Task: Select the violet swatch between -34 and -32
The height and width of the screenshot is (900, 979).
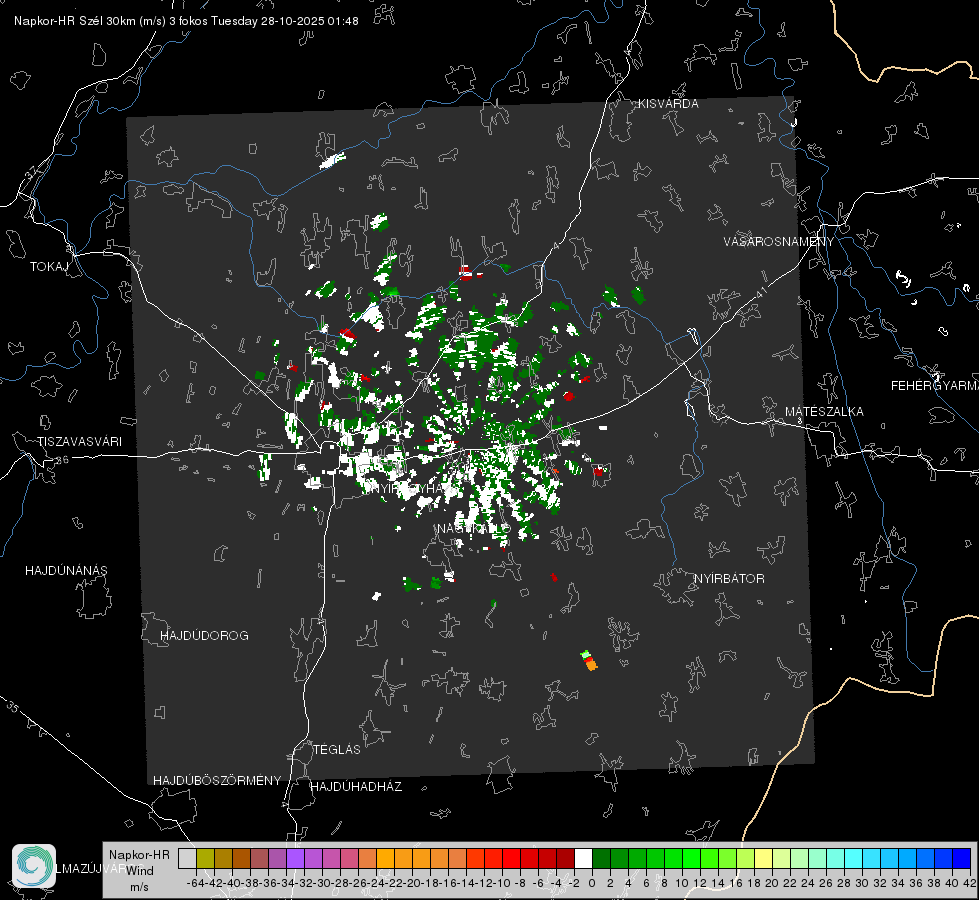Action: pos(295,859)
